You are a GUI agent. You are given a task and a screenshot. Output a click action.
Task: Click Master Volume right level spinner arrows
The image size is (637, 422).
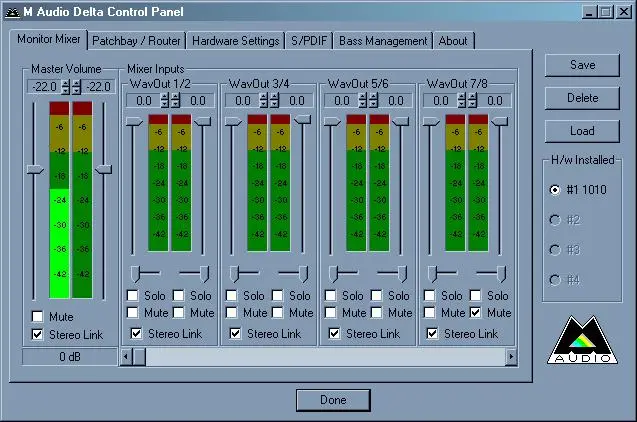click(x=76, y=87)
